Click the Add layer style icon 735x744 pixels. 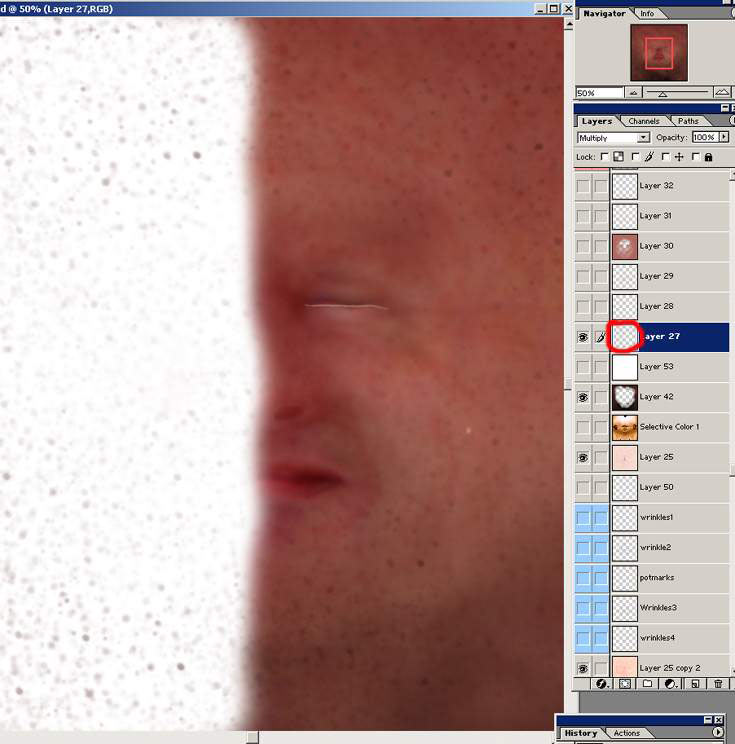click(x=603, y=684)
